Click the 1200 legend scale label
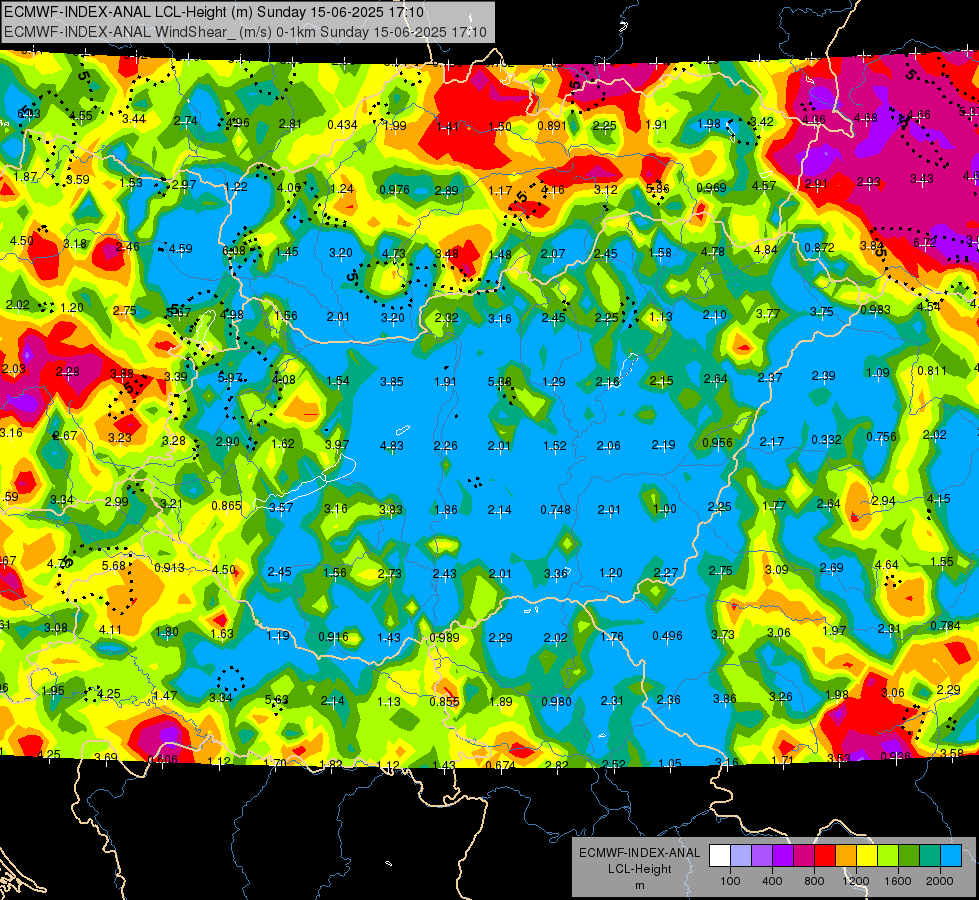Viewport: 979px width, 900px height. 855,881
